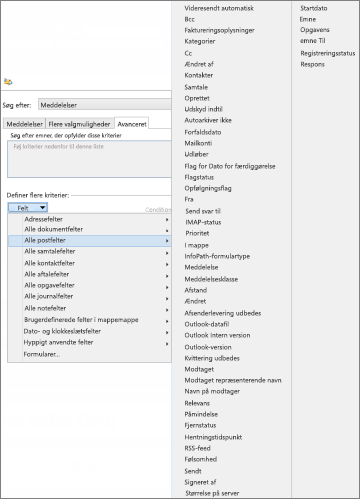Switch to the Flere valgmuligheder tab
360x499 pixels.
(79, 124)
